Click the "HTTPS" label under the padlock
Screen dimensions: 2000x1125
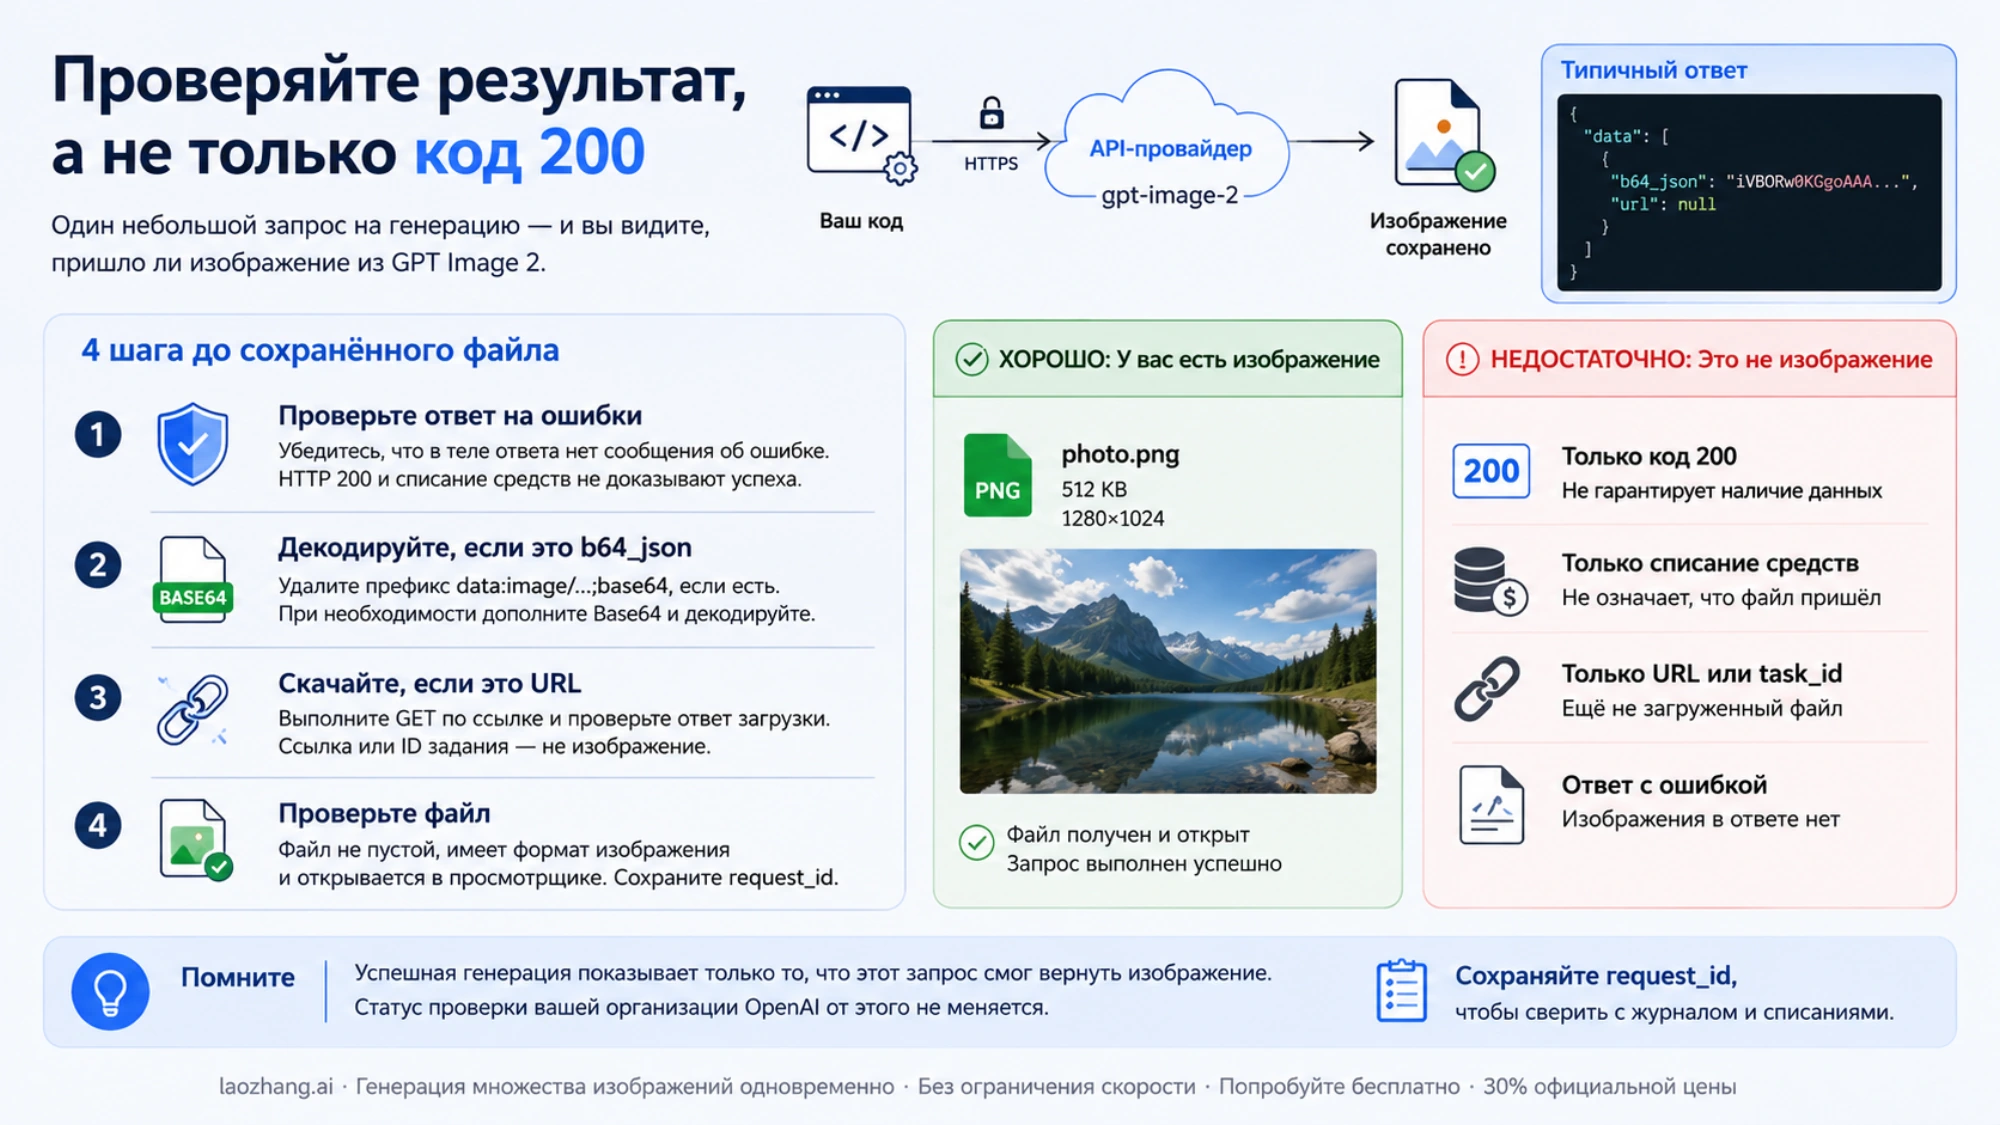[991, 163]
